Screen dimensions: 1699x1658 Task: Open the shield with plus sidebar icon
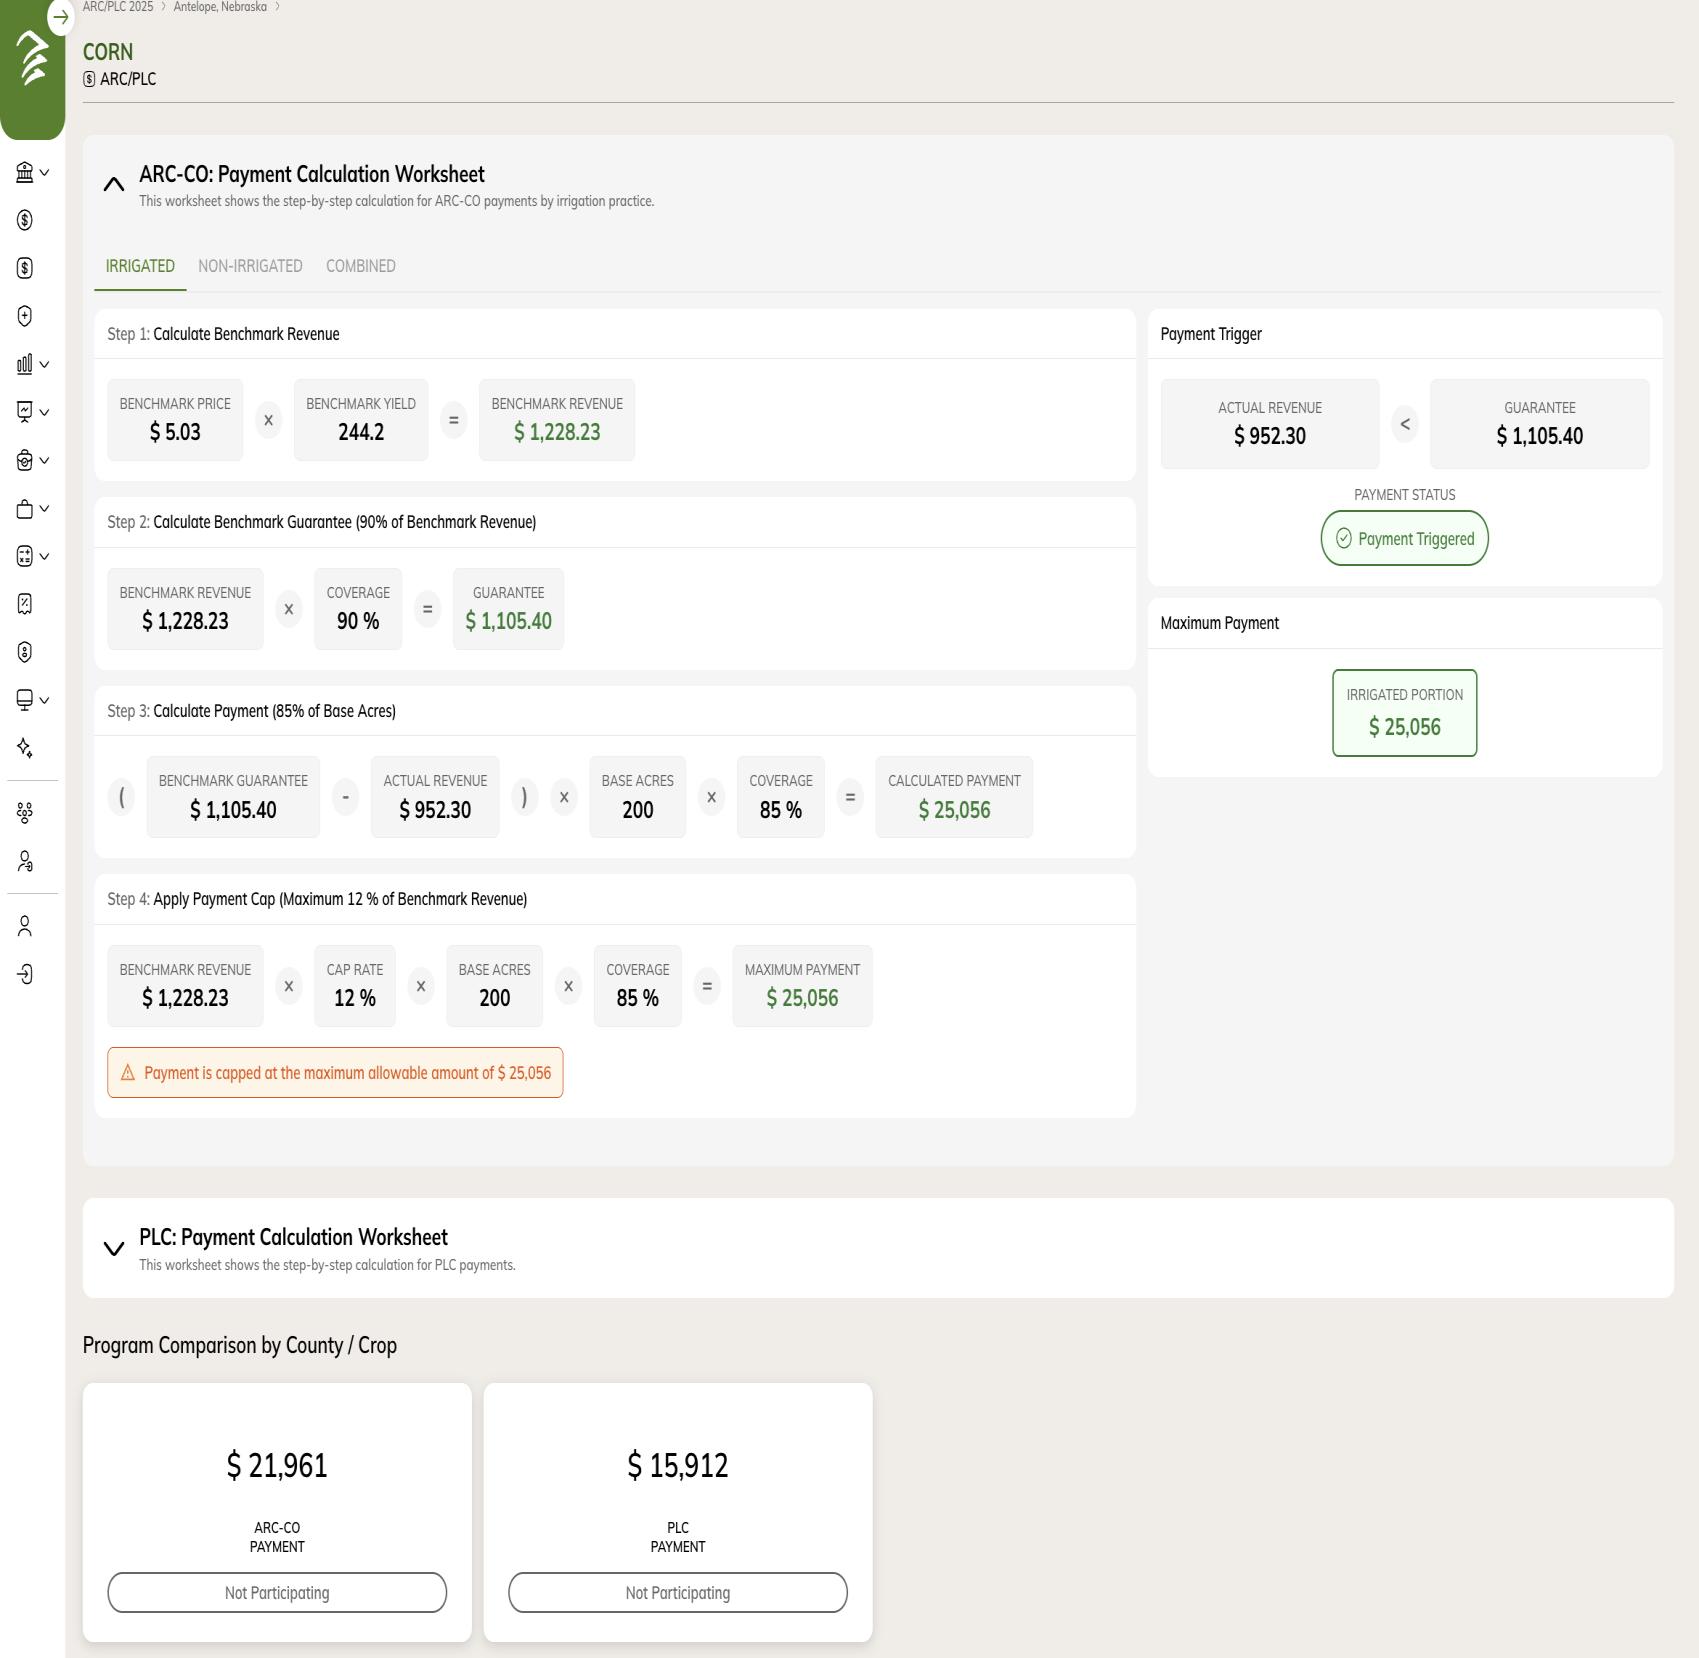coord(25,316)
